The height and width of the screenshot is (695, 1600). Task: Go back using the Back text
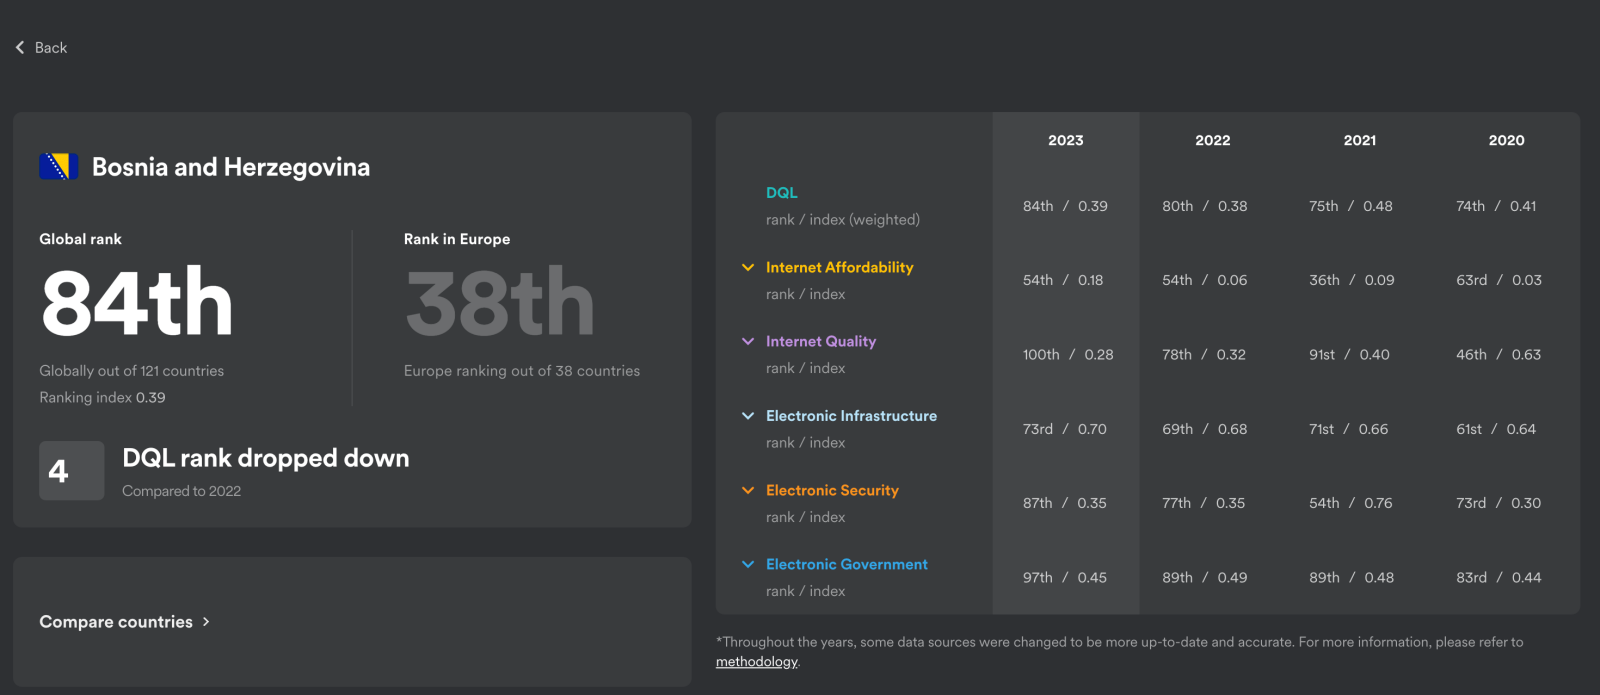(x=51, y=47)
